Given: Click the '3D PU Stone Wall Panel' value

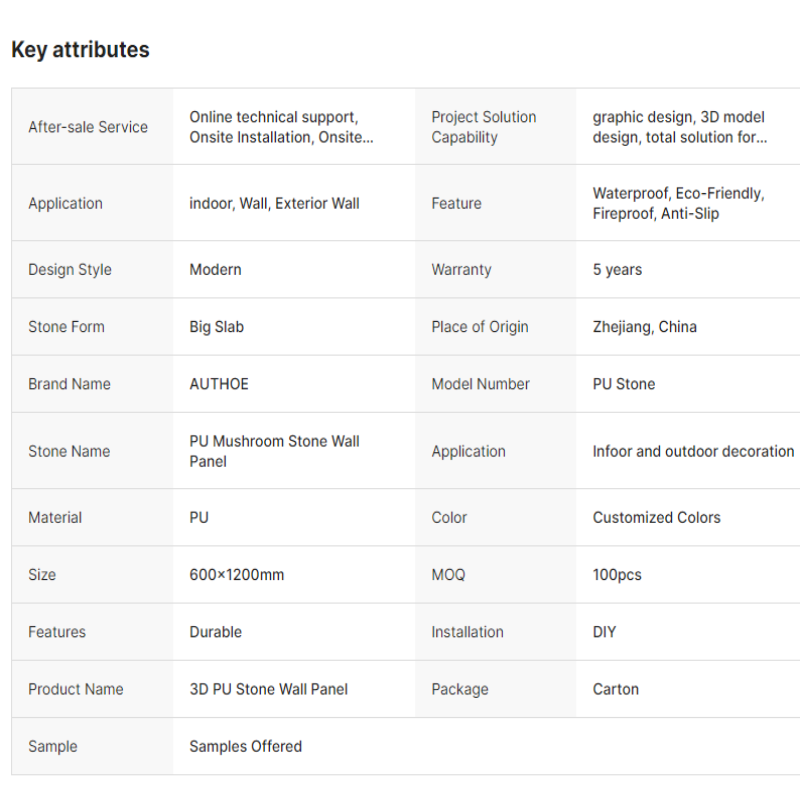Looking at the screenshot, I should pos(268,689).
